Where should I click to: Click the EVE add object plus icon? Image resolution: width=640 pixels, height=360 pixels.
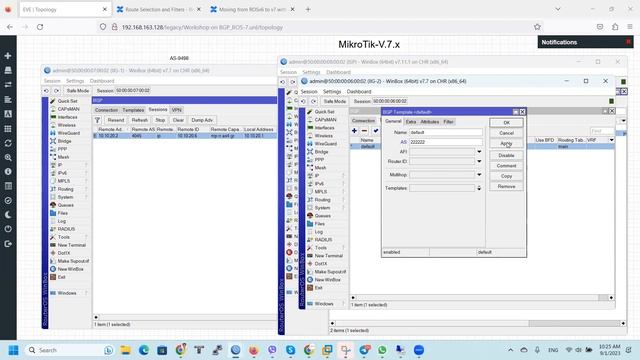tap(8, 56)
